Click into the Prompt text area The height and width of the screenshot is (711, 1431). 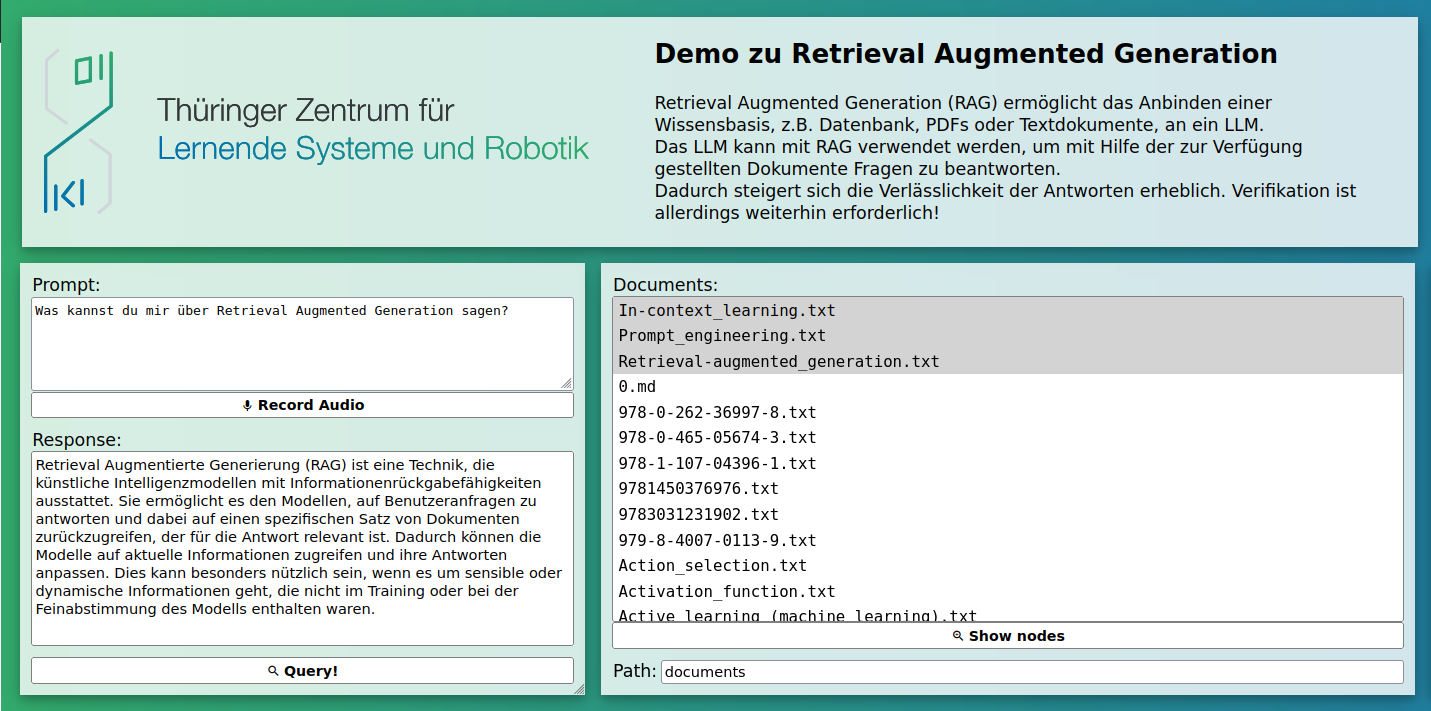[300, 345]
